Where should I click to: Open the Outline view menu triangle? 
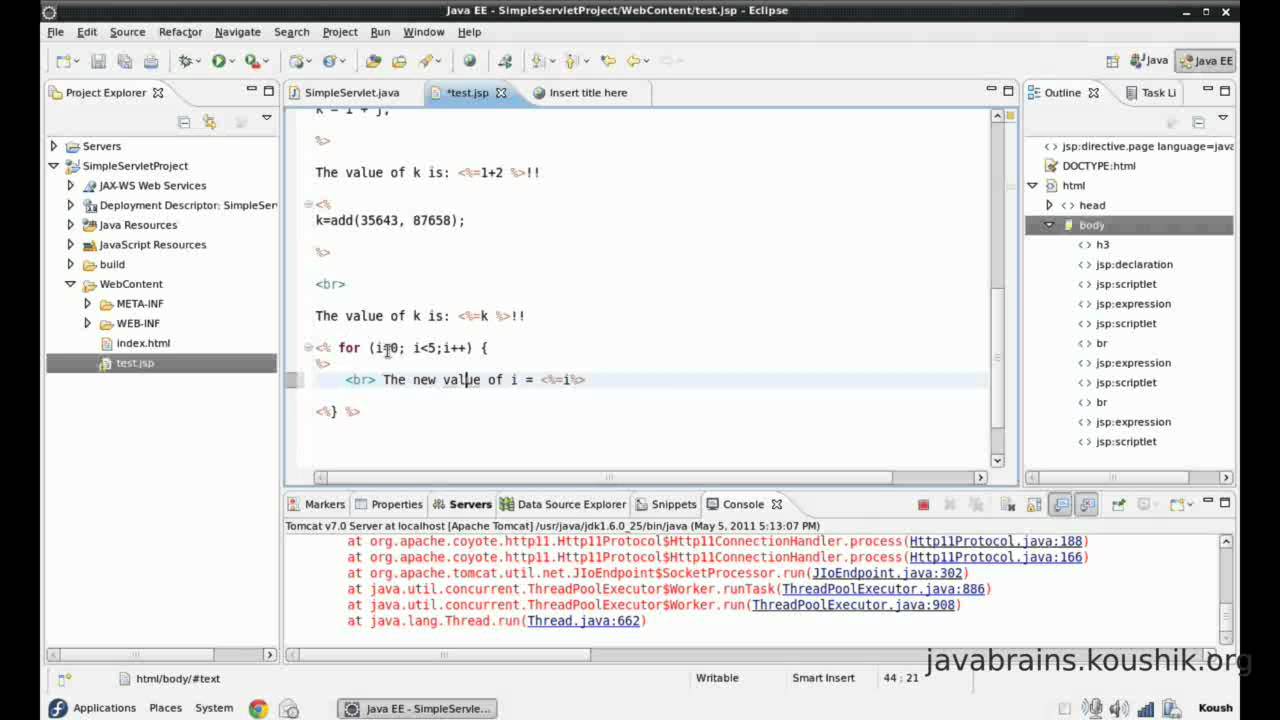1223,119
